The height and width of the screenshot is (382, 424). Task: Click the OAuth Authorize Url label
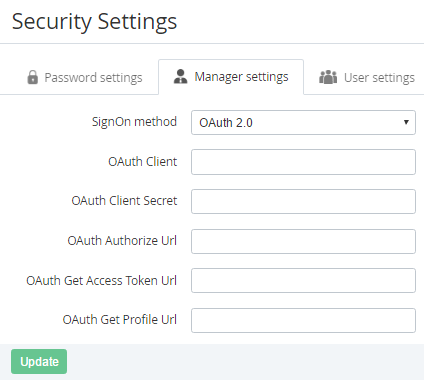(x=122, y=241)
